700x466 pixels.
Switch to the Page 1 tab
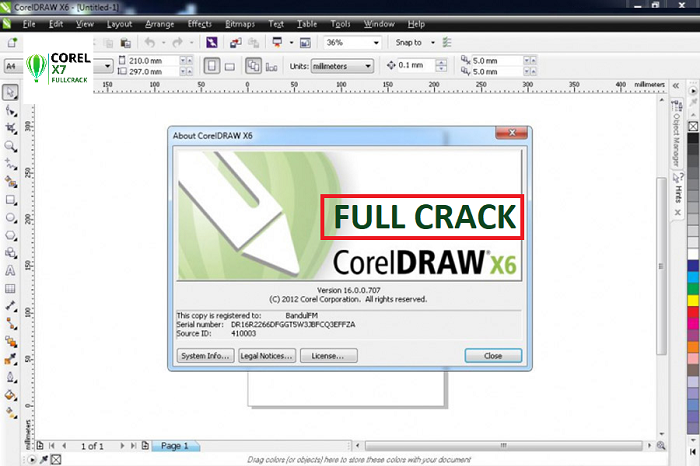coord(175,445)
